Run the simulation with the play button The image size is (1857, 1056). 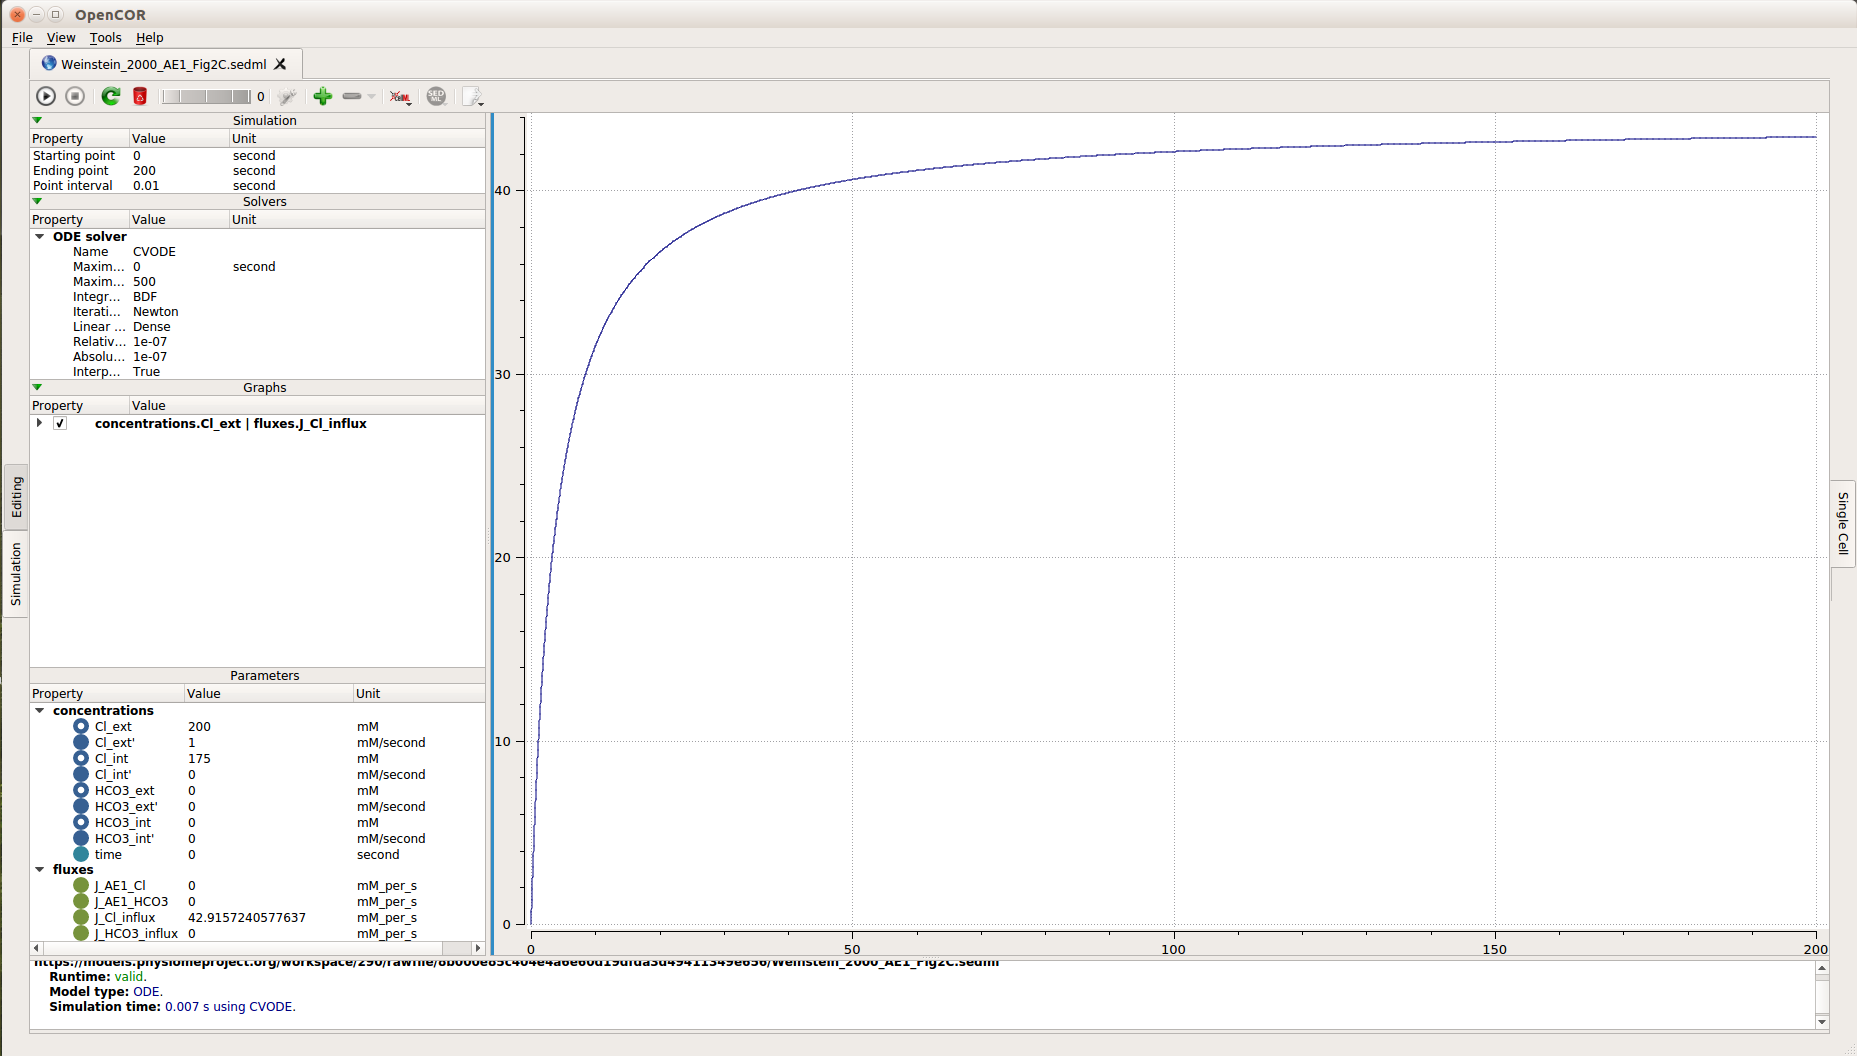(46, 96)
